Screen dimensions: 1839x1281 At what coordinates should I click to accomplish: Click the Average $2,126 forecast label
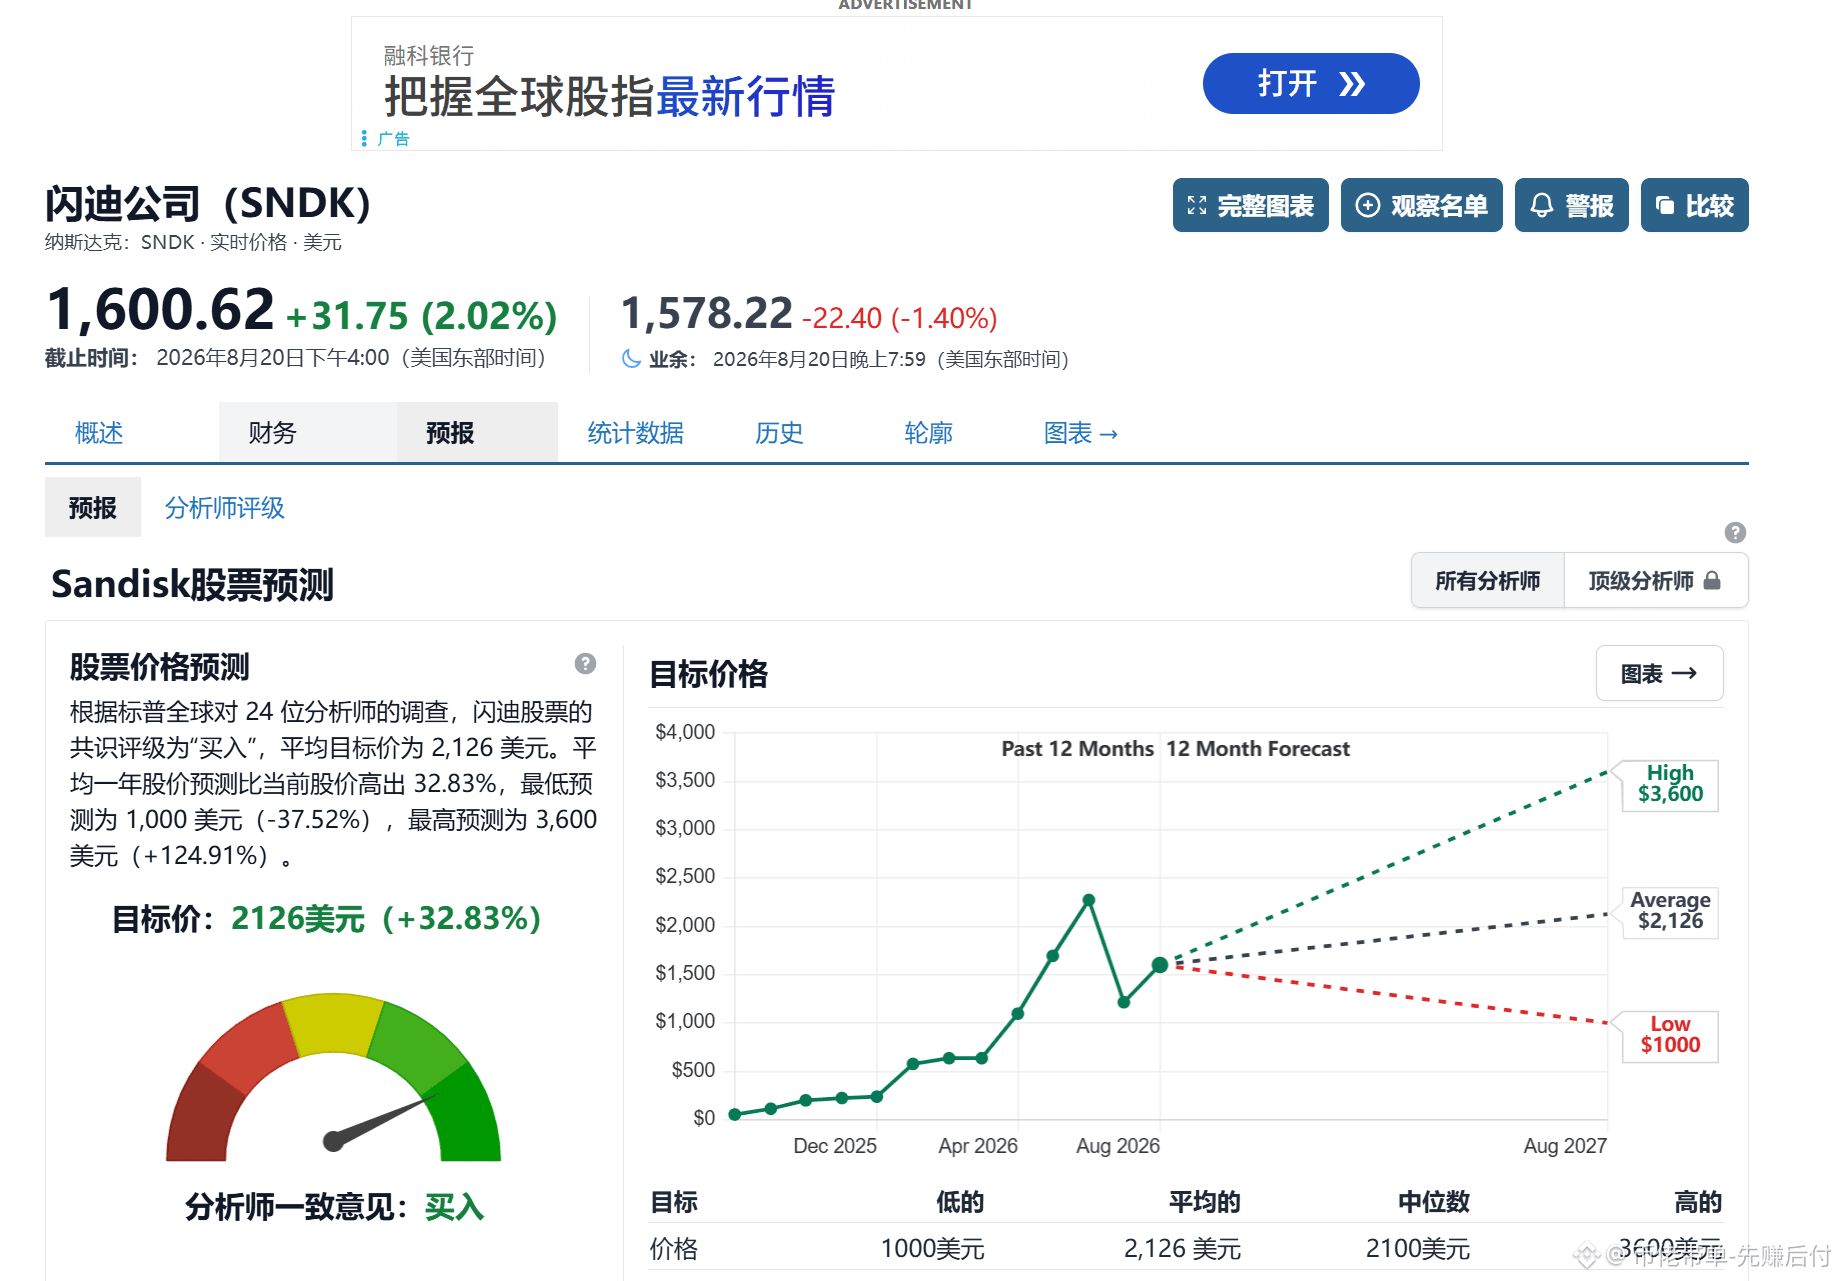pos(1669,911)
